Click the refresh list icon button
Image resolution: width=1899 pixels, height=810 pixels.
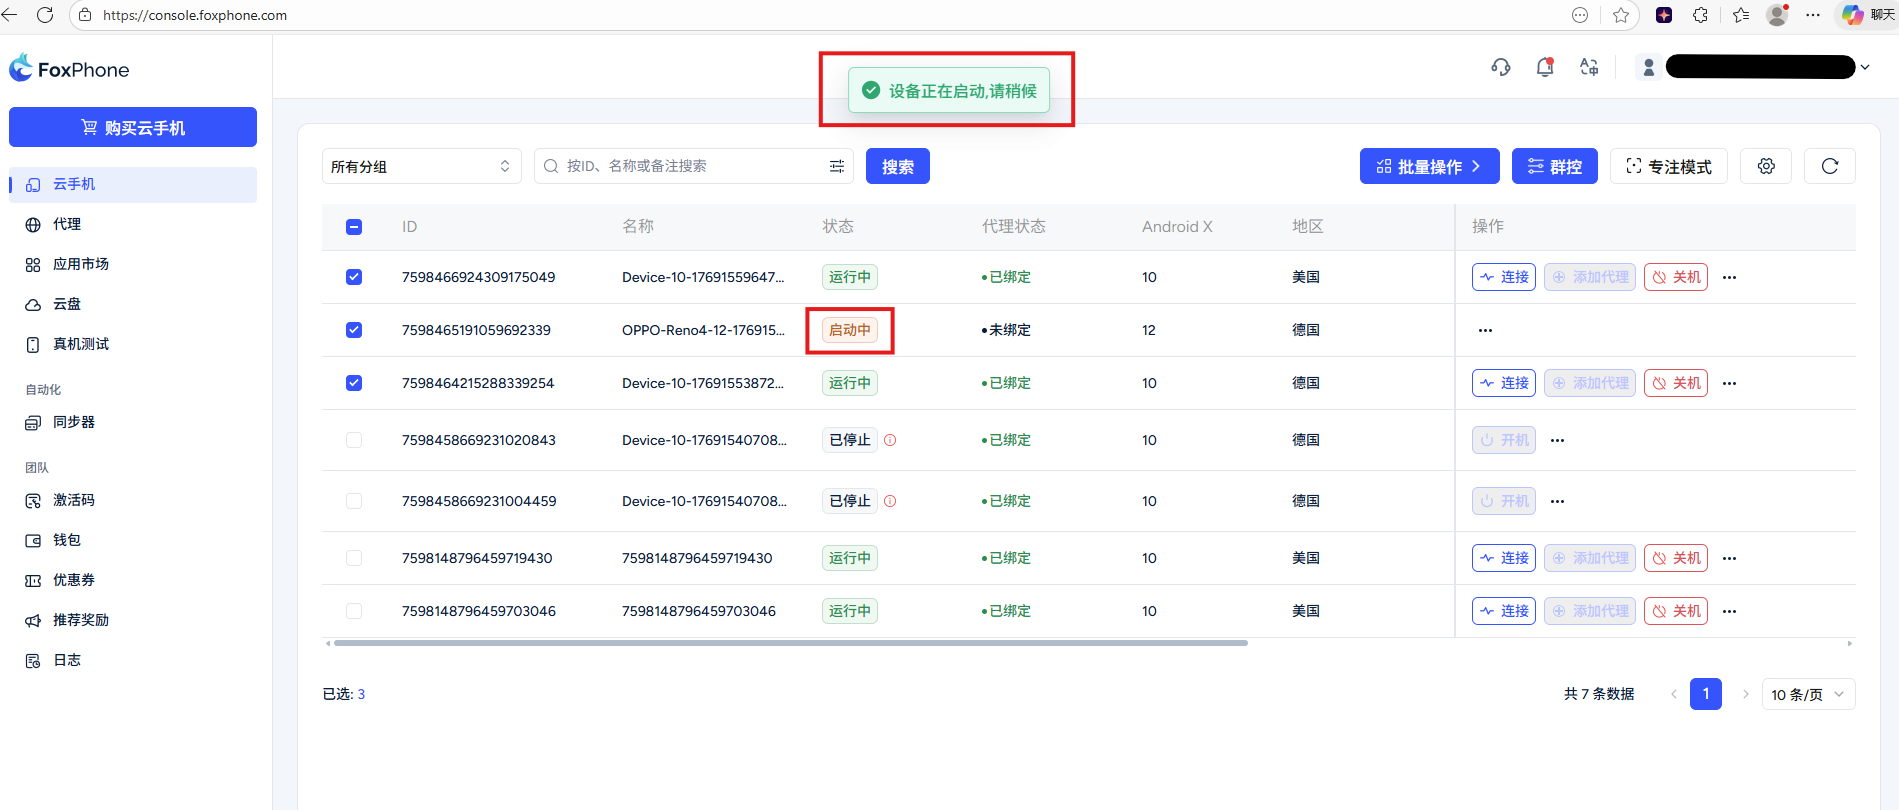[x=1829, y=166]
